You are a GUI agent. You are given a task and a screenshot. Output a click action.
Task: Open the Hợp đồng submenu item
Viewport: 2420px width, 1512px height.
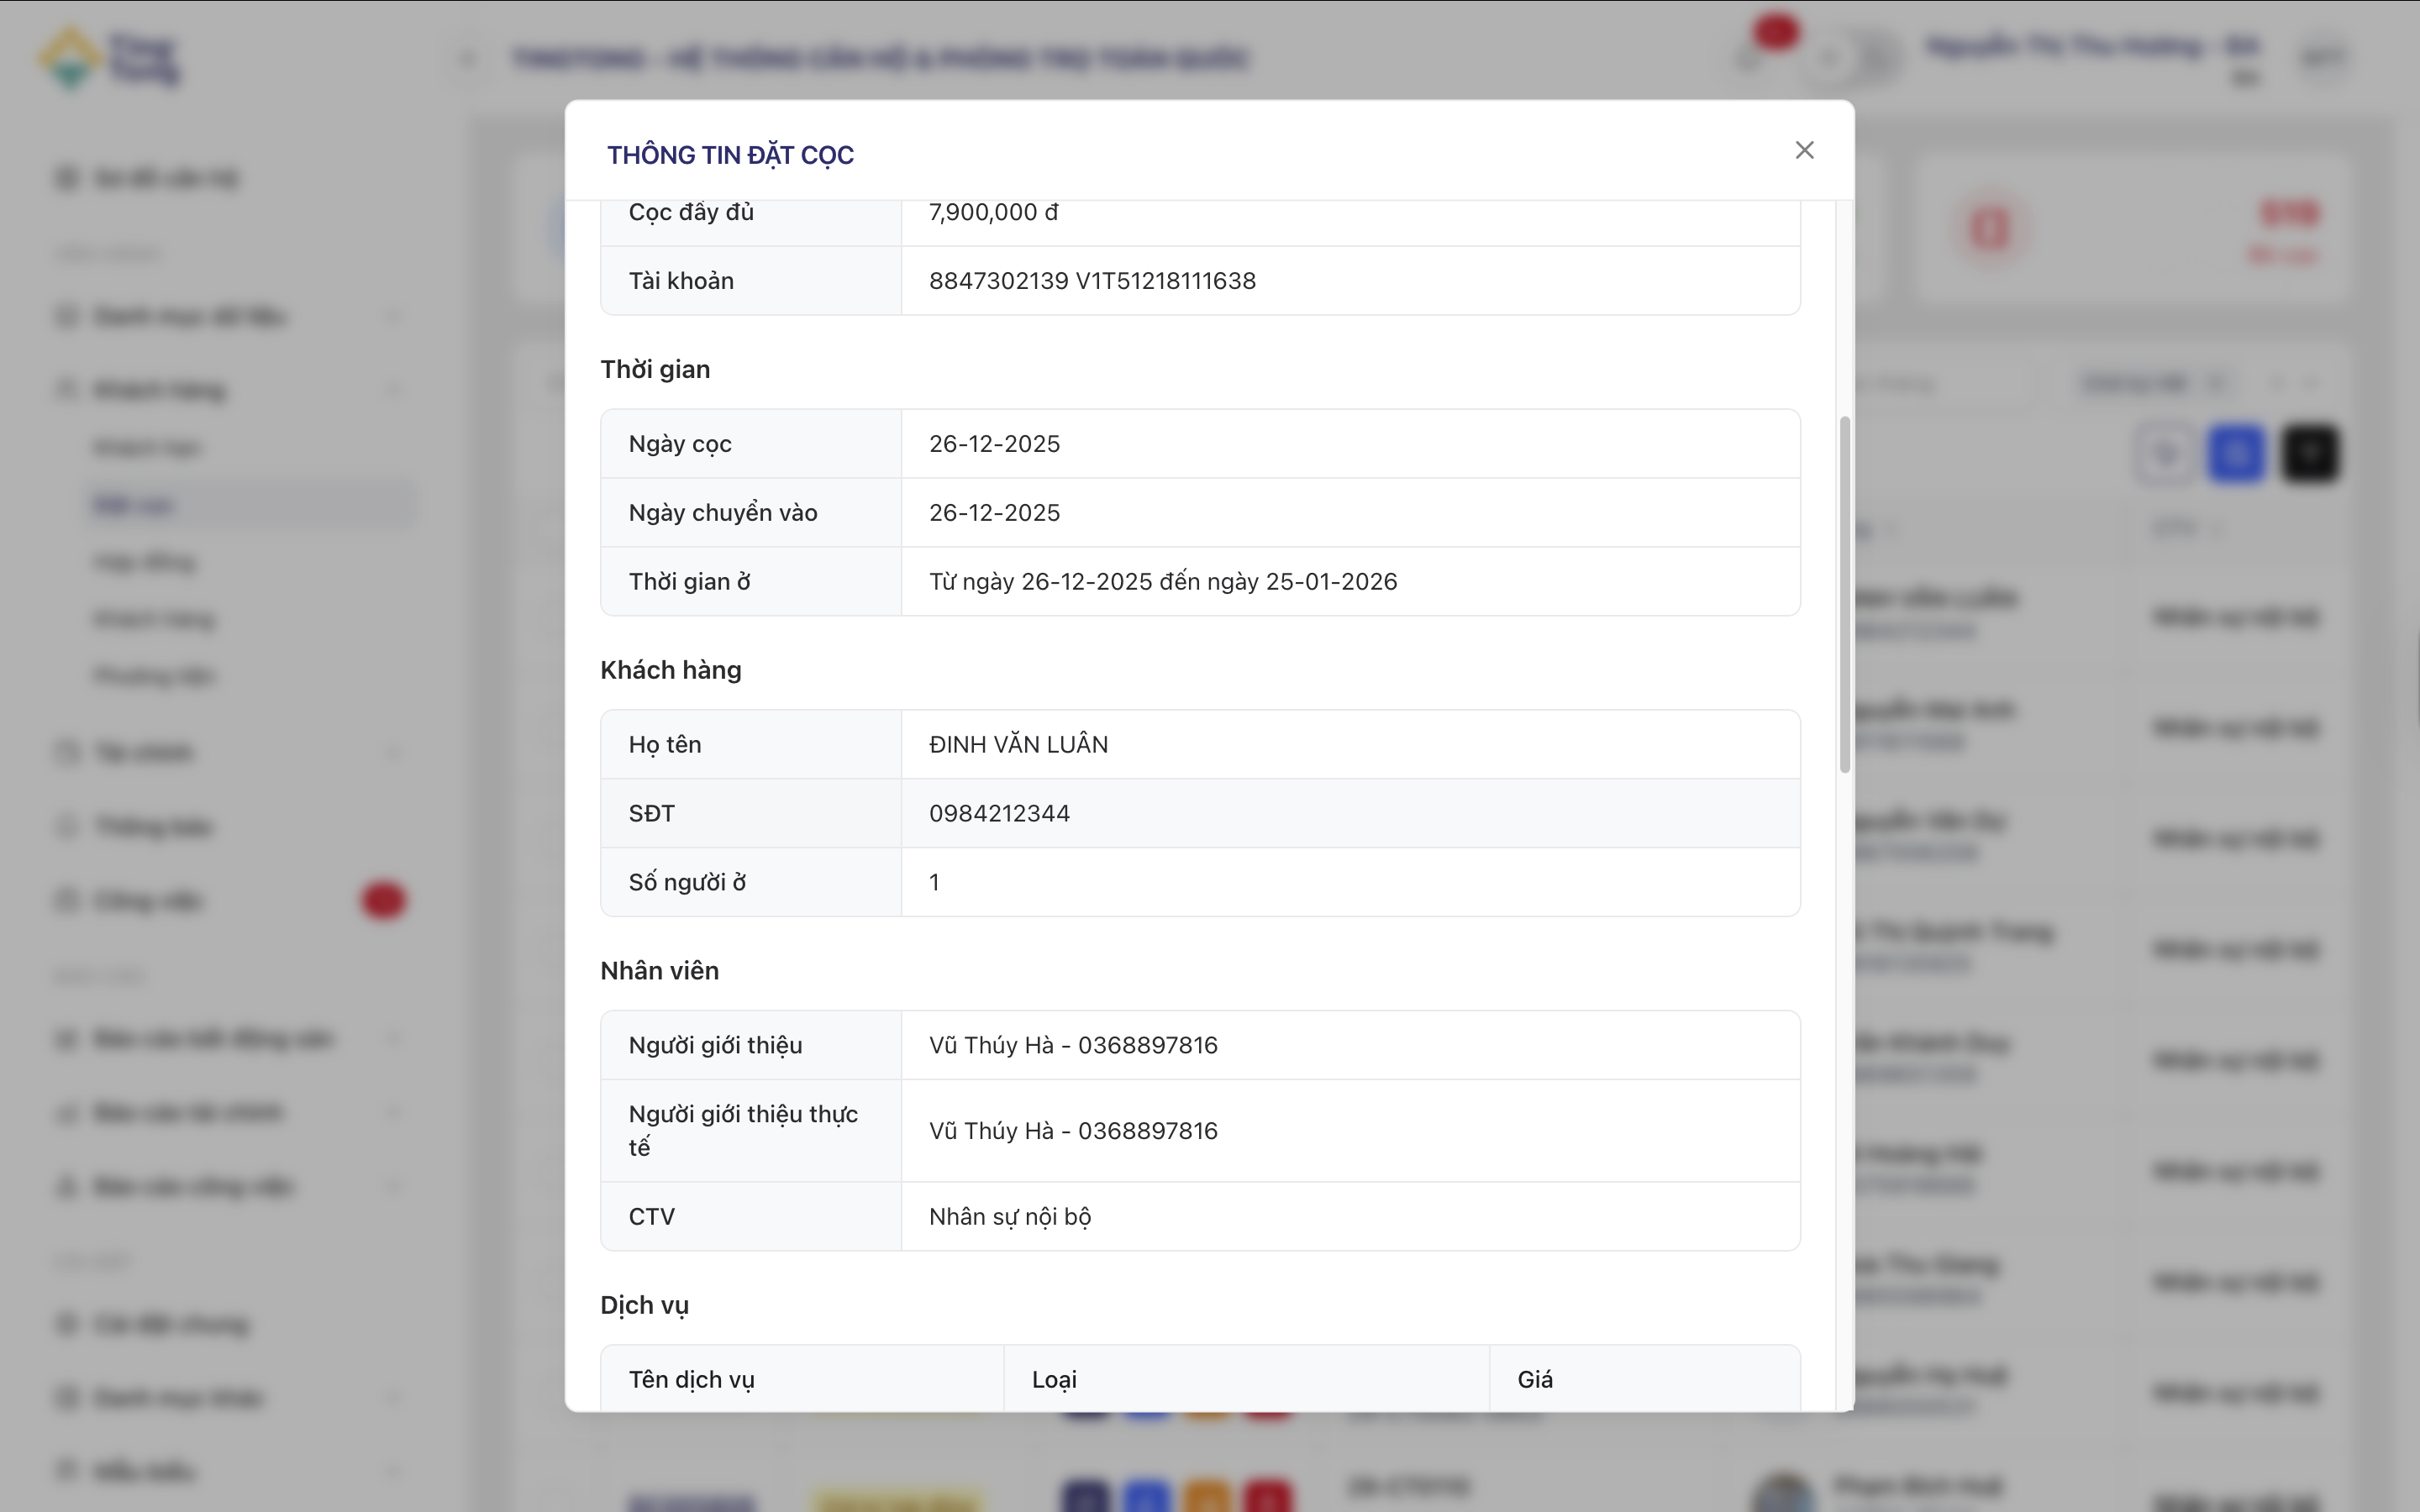tap(145, 562)
